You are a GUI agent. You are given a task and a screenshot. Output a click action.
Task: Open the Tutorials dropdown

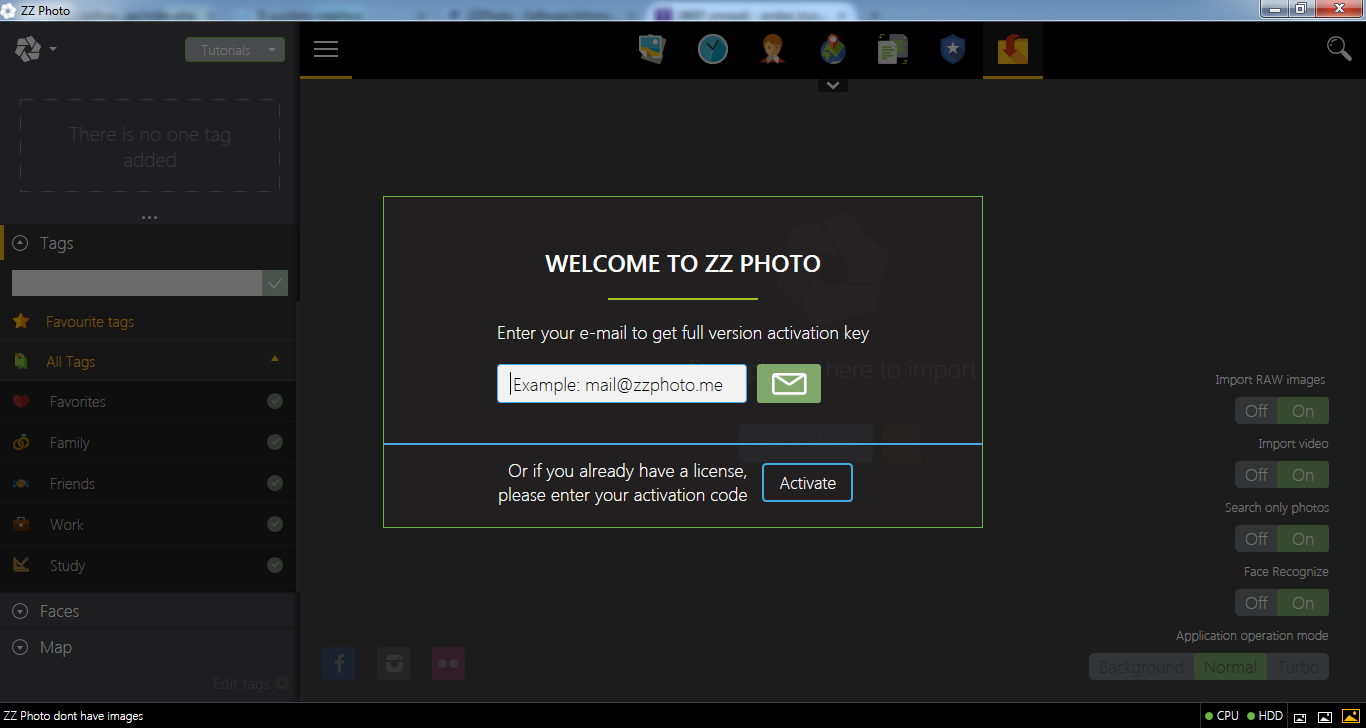click(x=235, y=50)
